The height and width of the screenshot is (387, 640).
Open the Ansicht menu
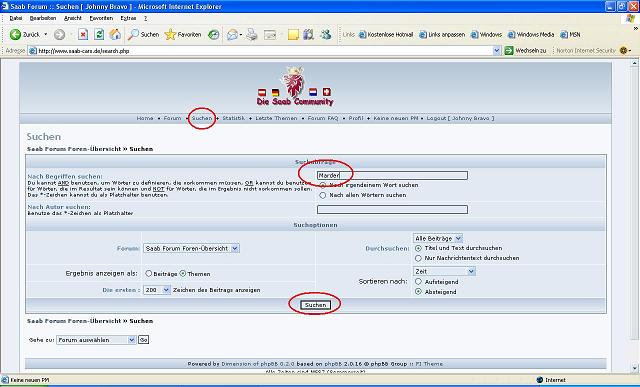(73, 18)
